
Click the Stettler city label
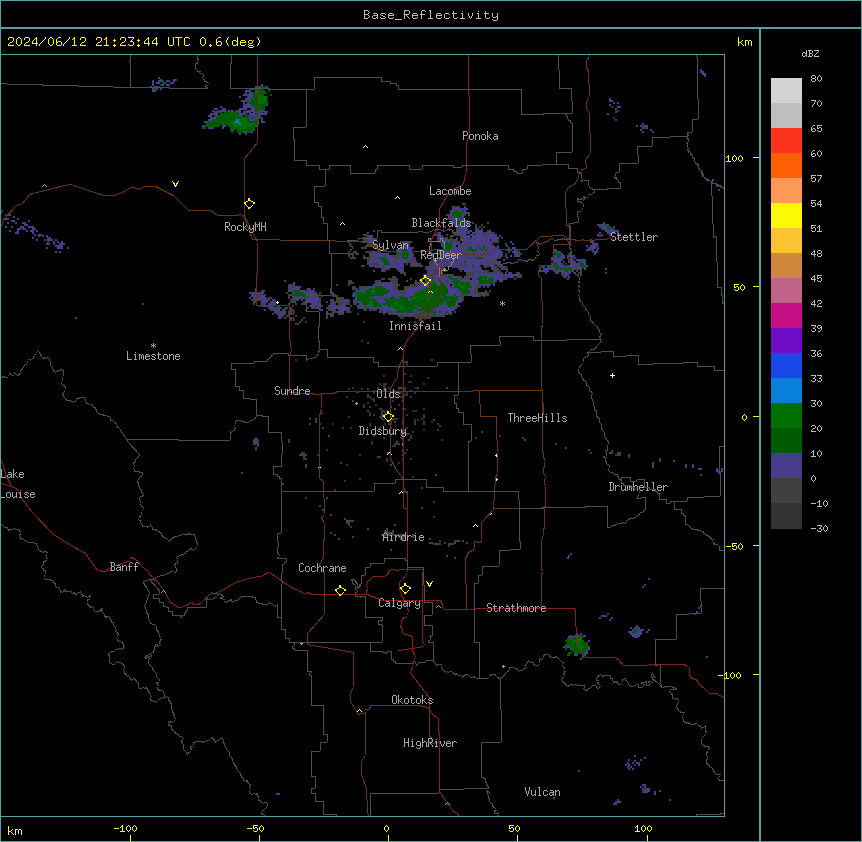click(634, 237)
